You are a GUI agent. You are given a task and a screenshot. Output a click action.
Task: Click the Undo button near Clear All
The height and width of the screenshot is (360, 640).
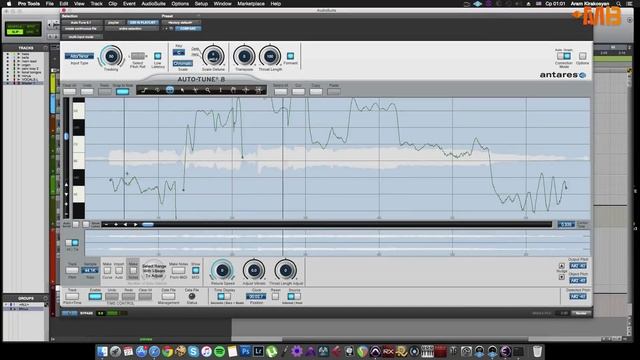[87, 91]
